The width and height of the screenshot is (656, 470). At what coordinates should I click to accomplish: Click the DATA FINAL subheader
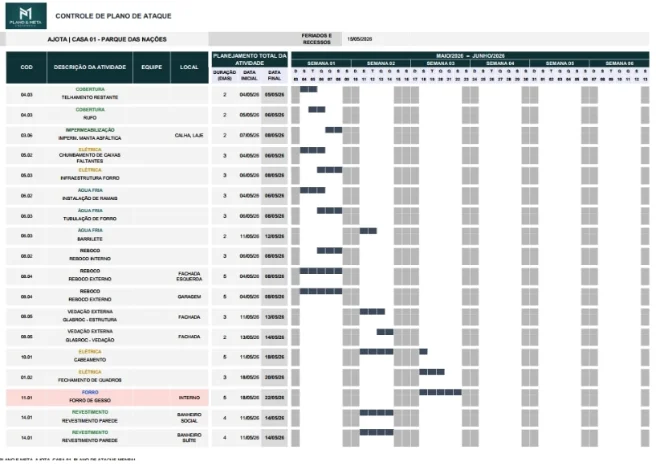coord(274,75)
